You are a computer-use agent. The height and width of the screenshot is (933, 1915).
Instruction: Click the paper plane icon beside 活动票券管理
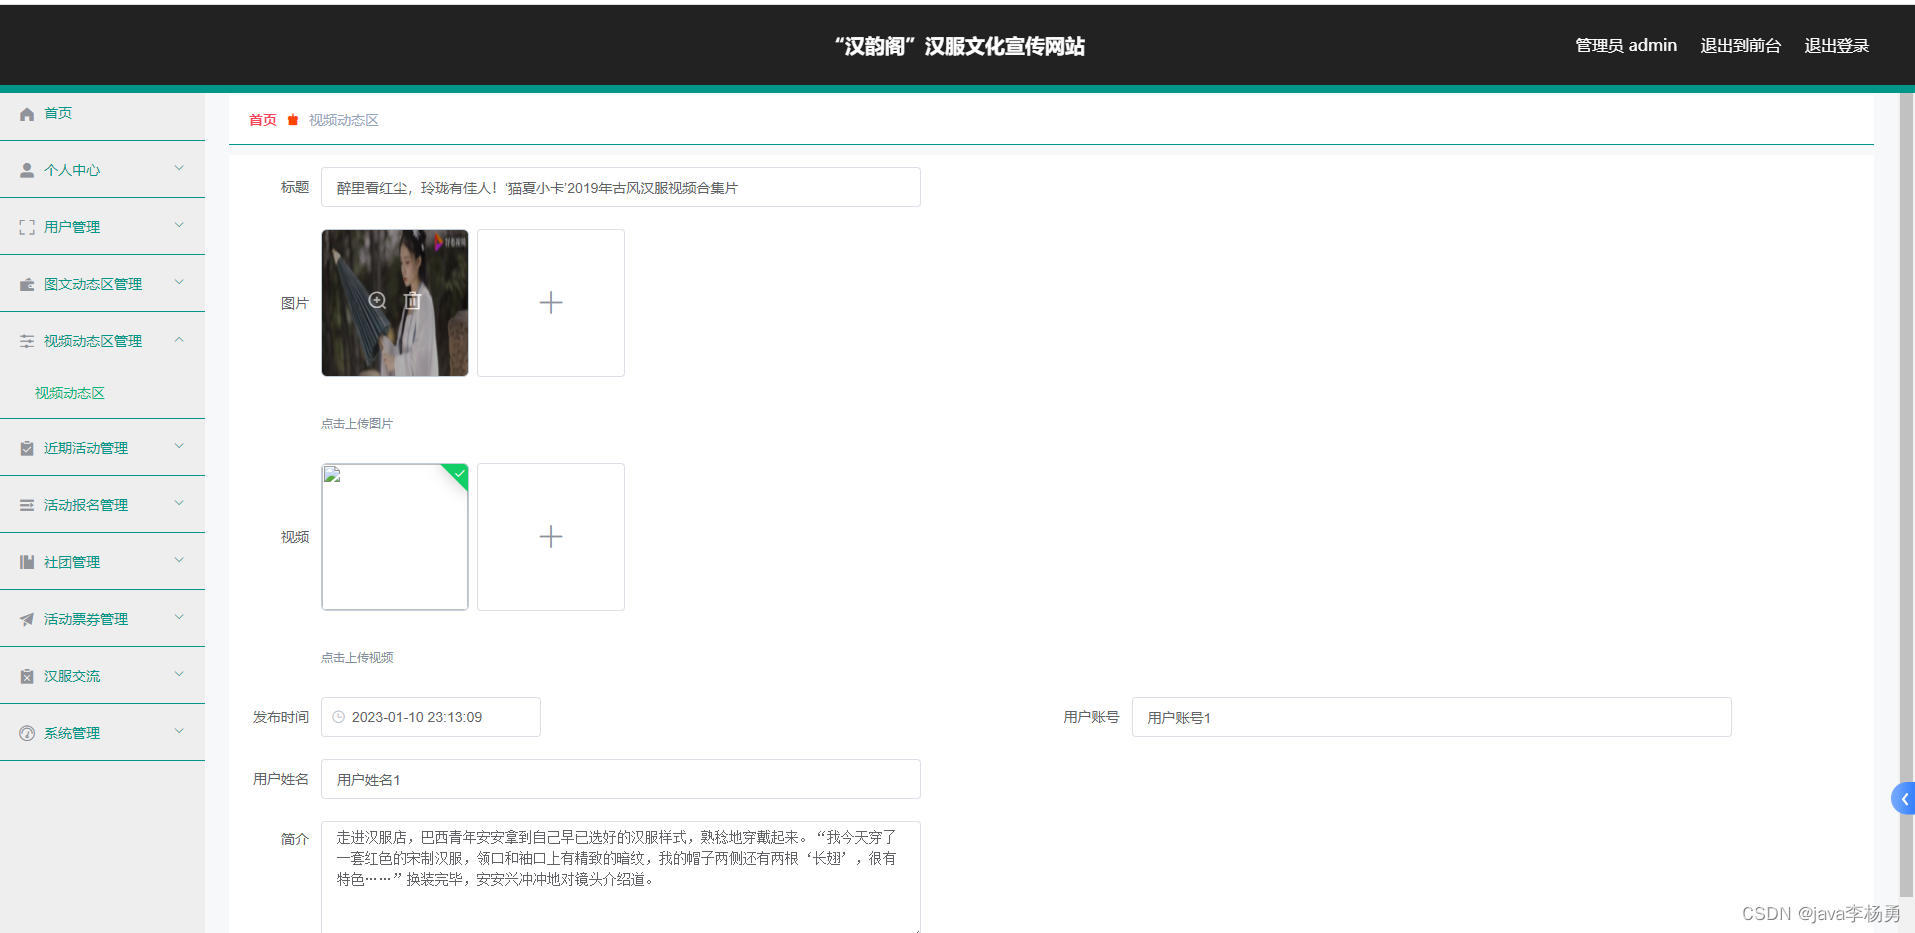(27, 620)
